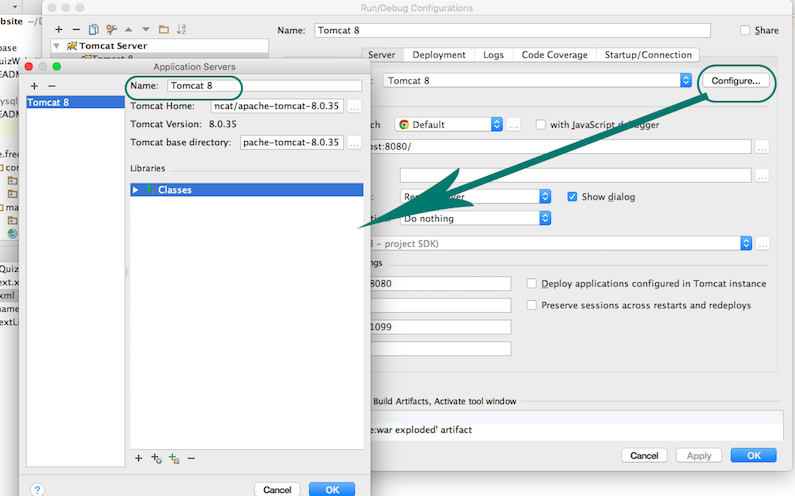
Task: Open the Default browser dropdown
Action: click(448, 124)
